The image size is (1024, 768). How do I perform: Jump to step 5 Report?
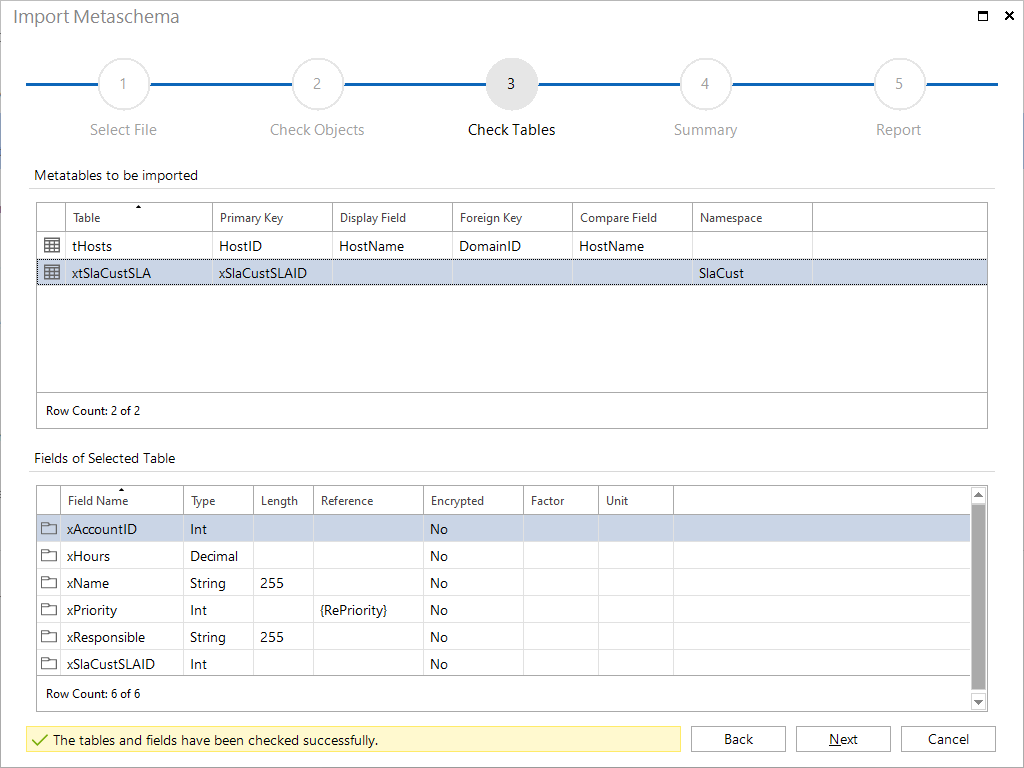click(899, 84)
